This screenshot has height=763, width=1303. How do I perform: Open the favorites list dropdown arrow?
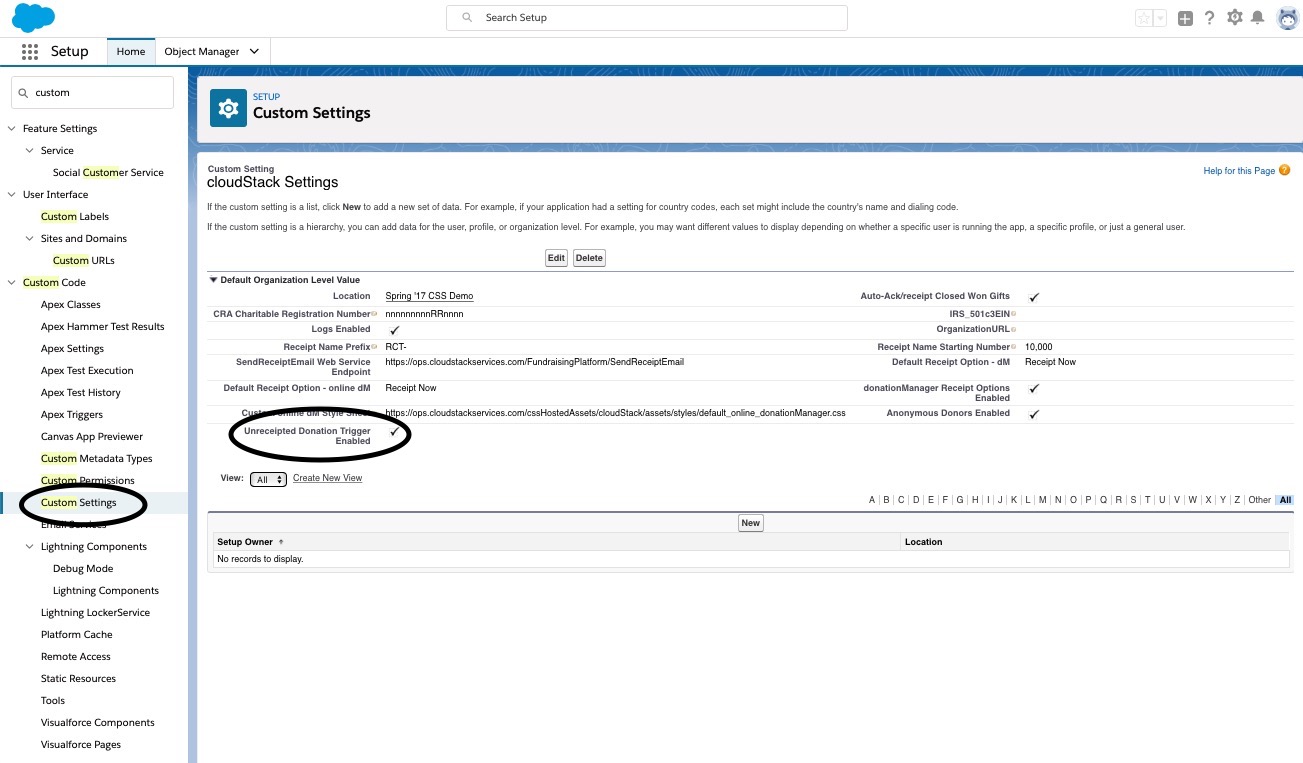pyautogui.click(x=1160, y=18)
